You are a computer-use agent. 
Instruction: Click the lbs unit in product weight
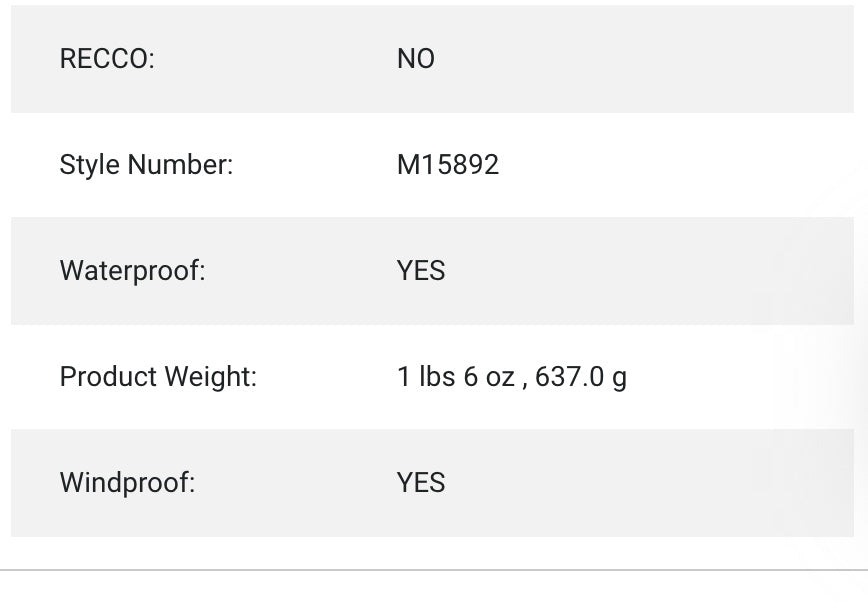tap(436, 377)
